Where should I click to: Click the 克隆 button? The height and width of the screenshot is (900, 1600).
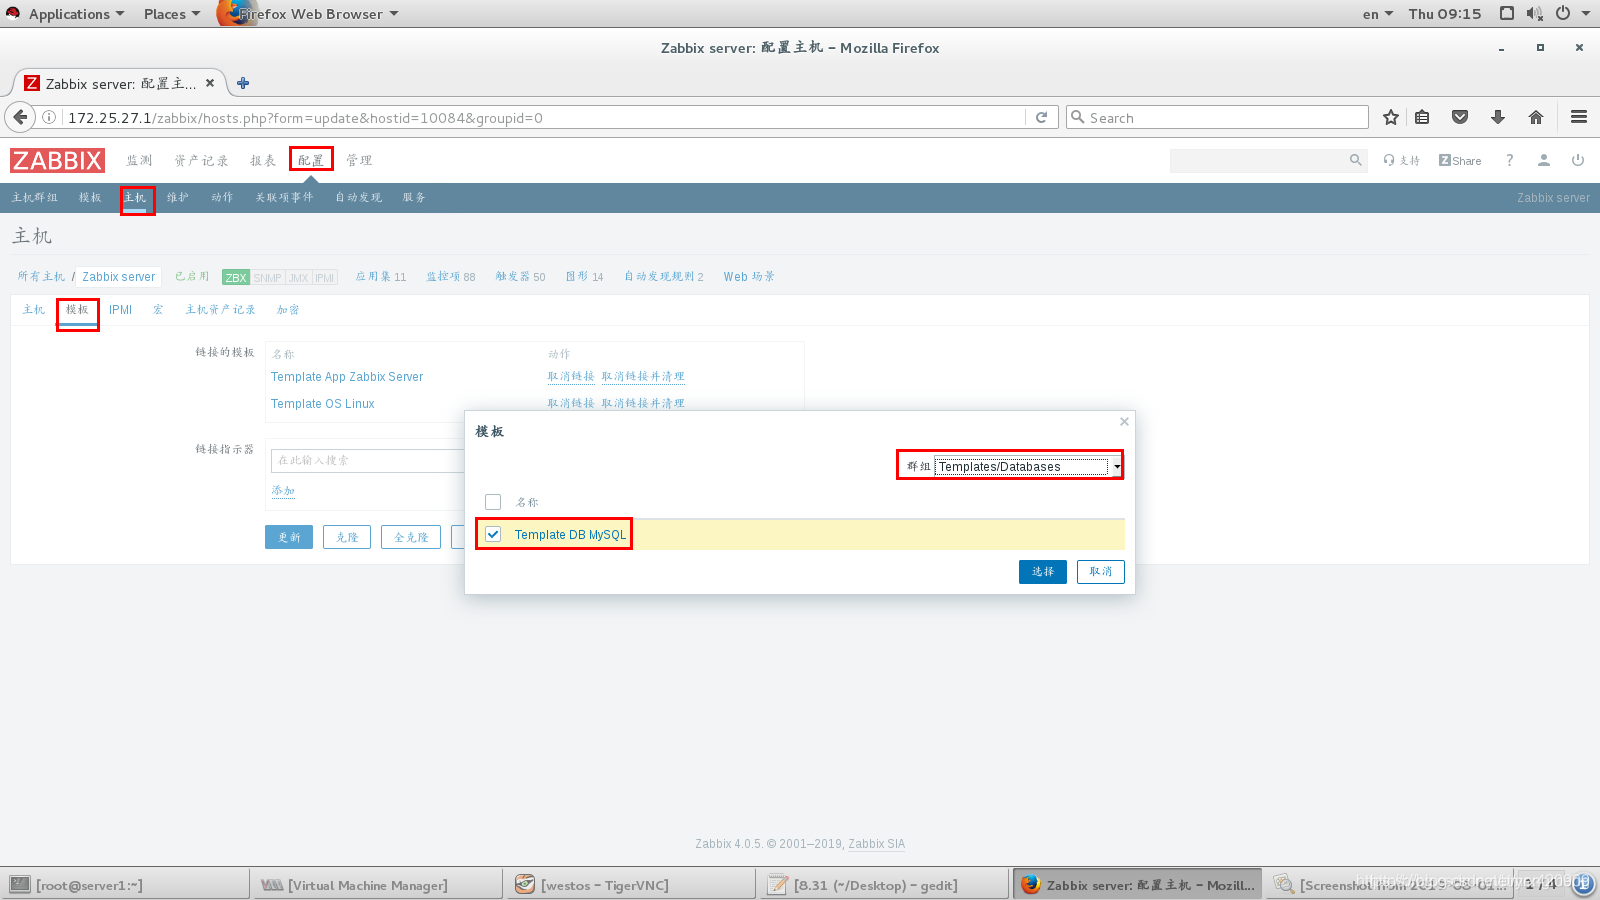(347, 537)
